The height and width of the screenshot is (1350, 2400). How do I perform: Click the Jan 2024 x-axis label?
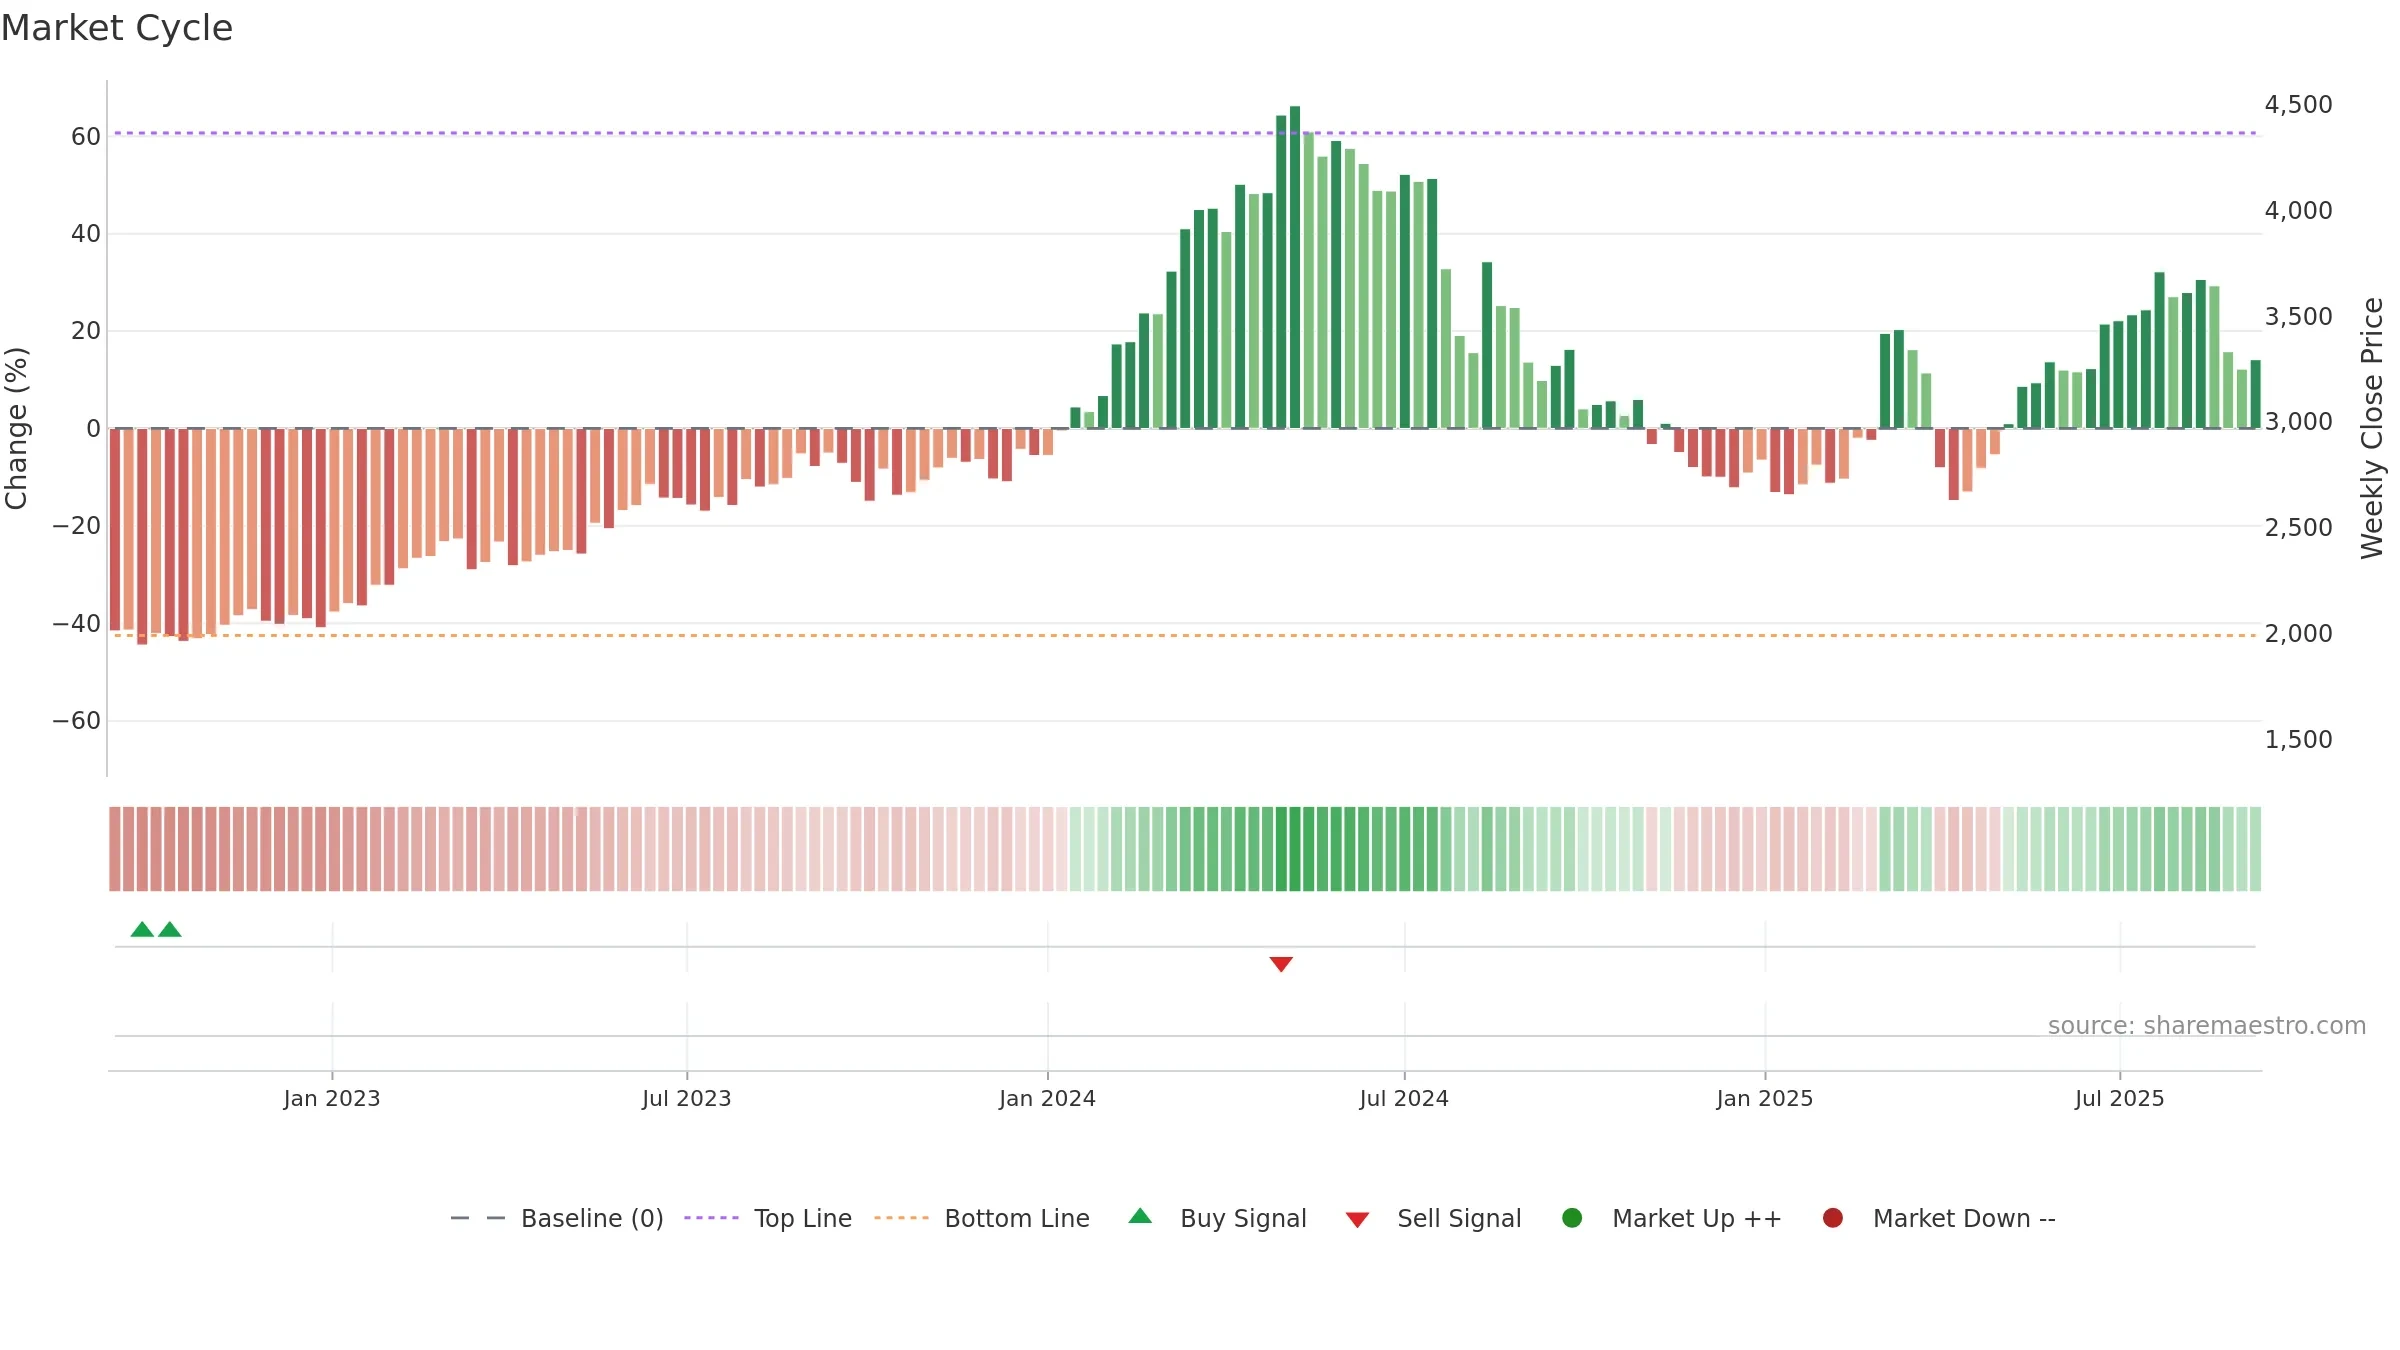(1048, 1098)
